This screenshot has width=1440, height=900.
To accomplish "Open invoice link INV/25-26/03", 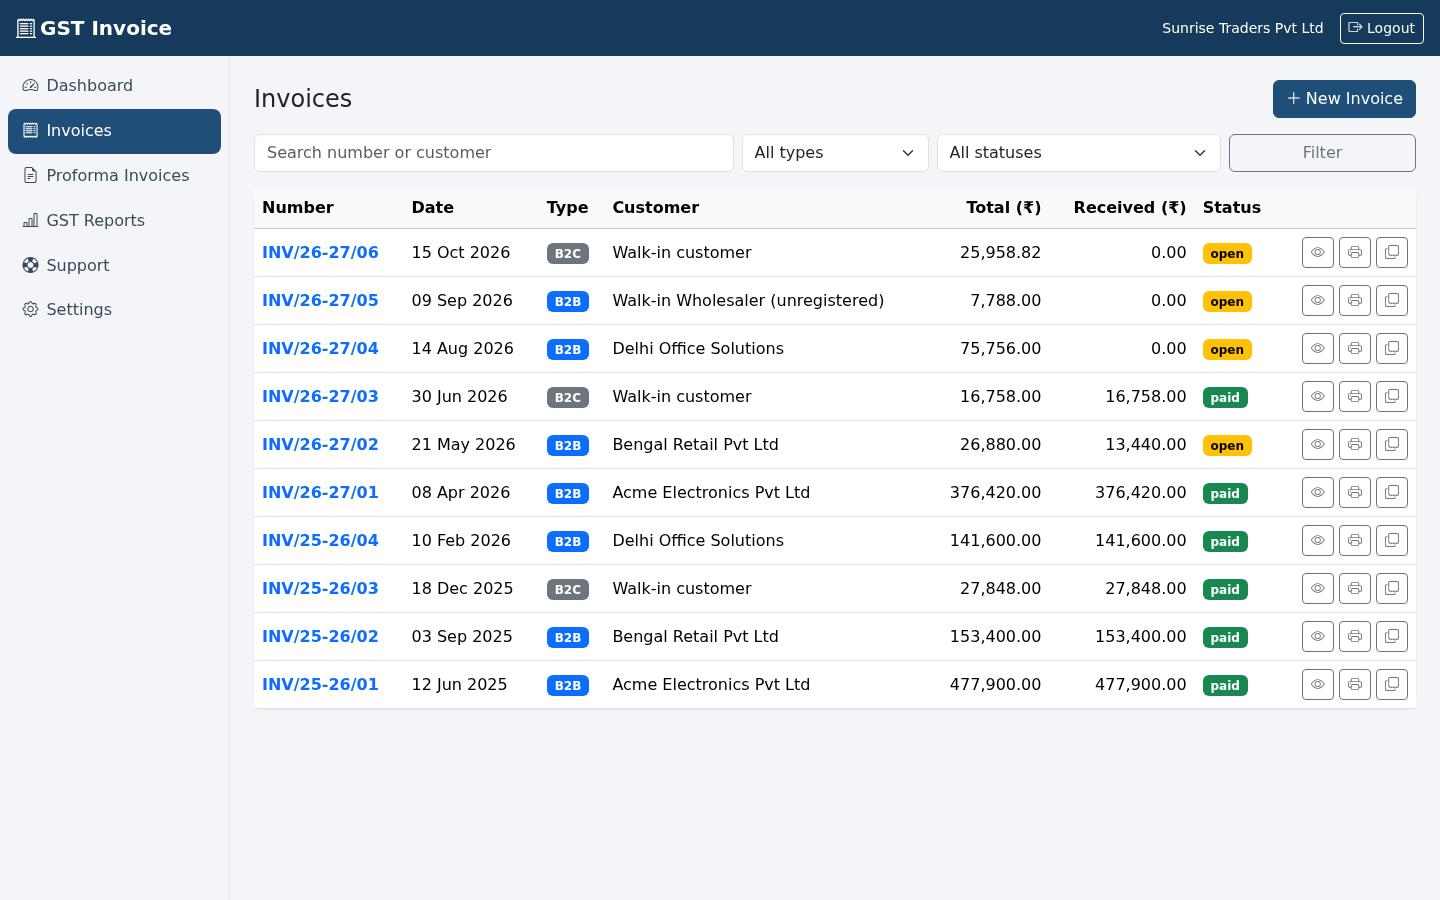I will (320, 589).
